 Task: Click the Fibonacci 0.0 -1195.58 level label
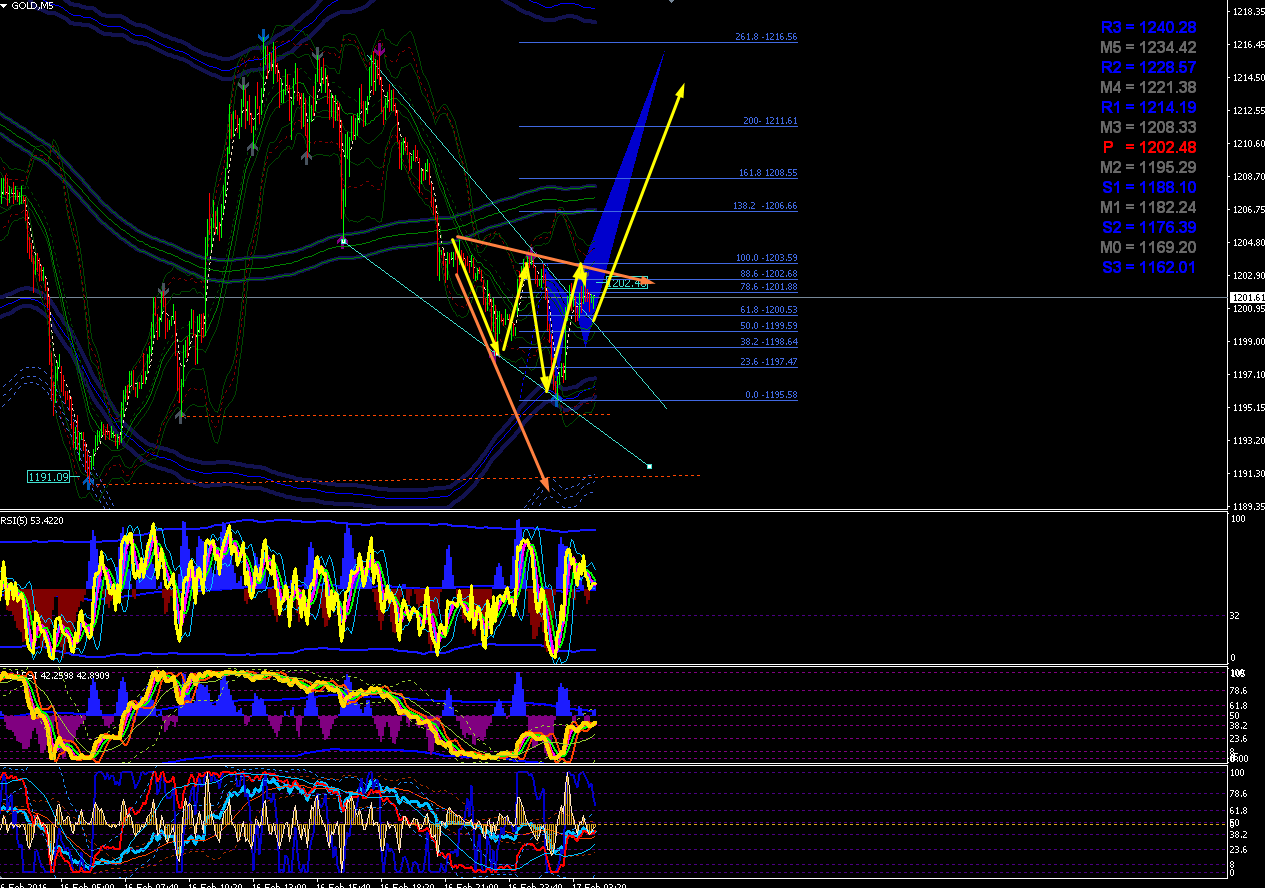(771, 395)
